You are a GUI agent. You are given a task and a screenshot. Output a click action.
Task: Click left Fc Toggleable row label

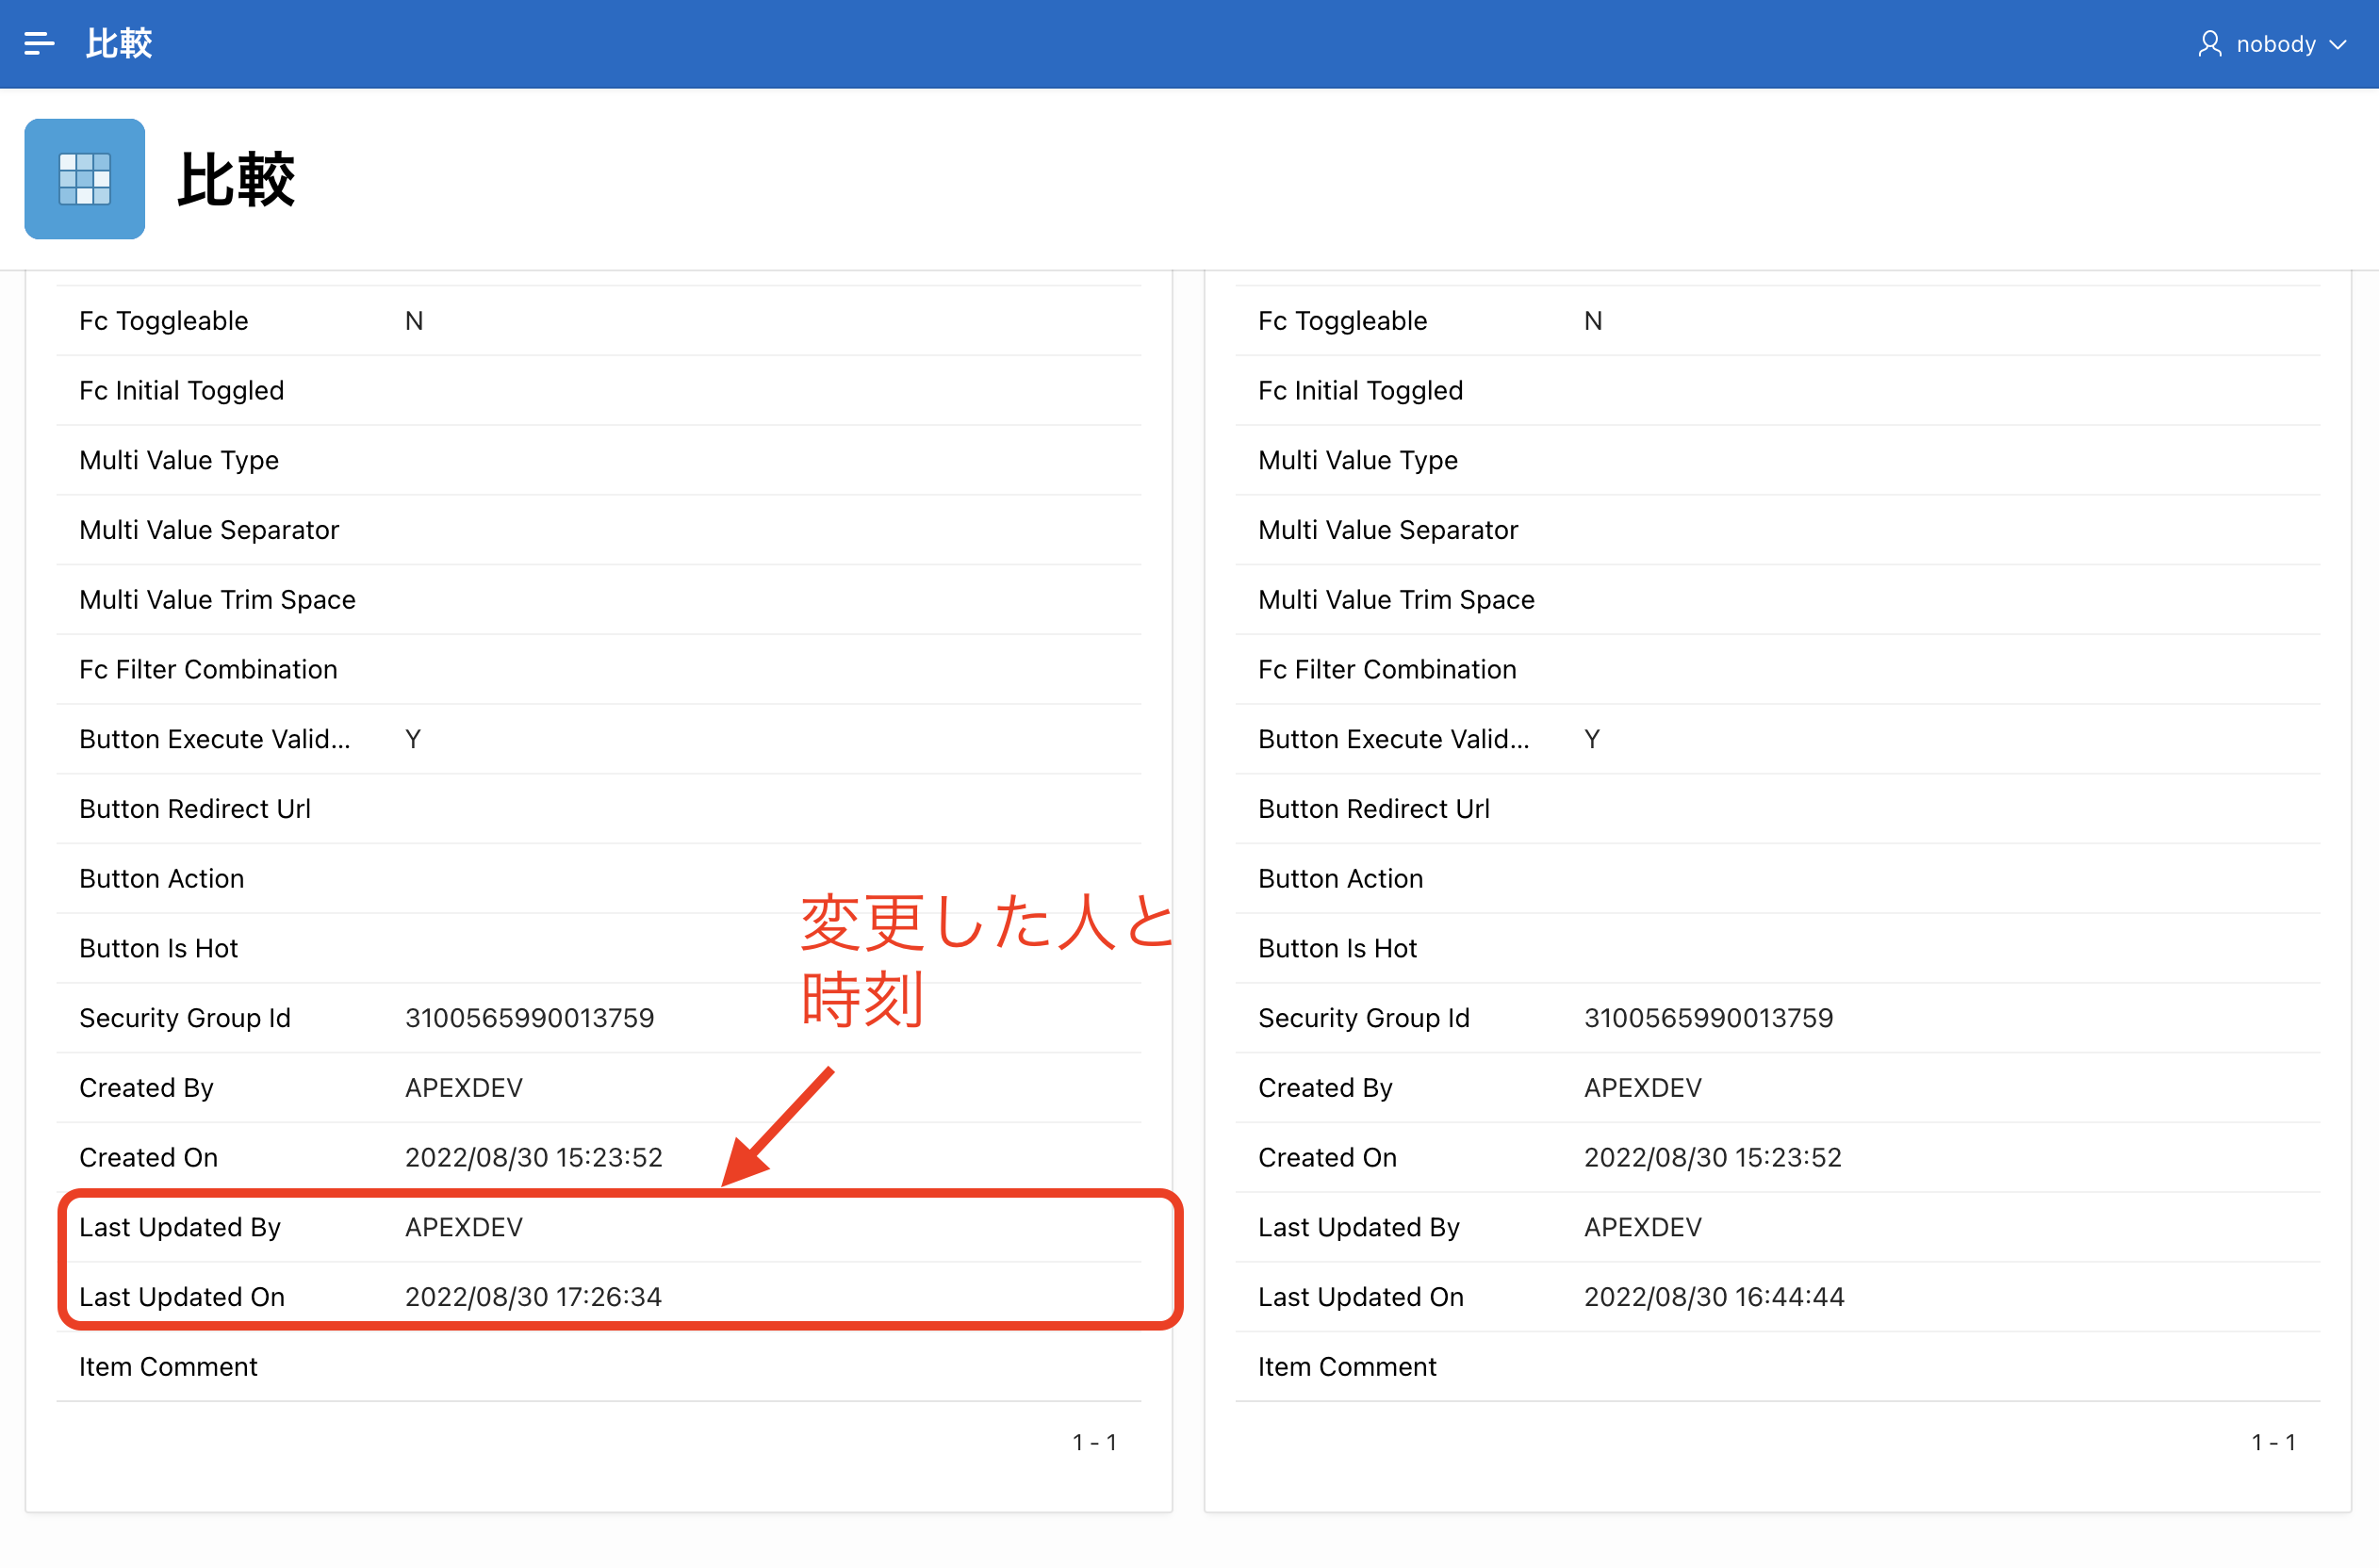[x=164, y=320]
